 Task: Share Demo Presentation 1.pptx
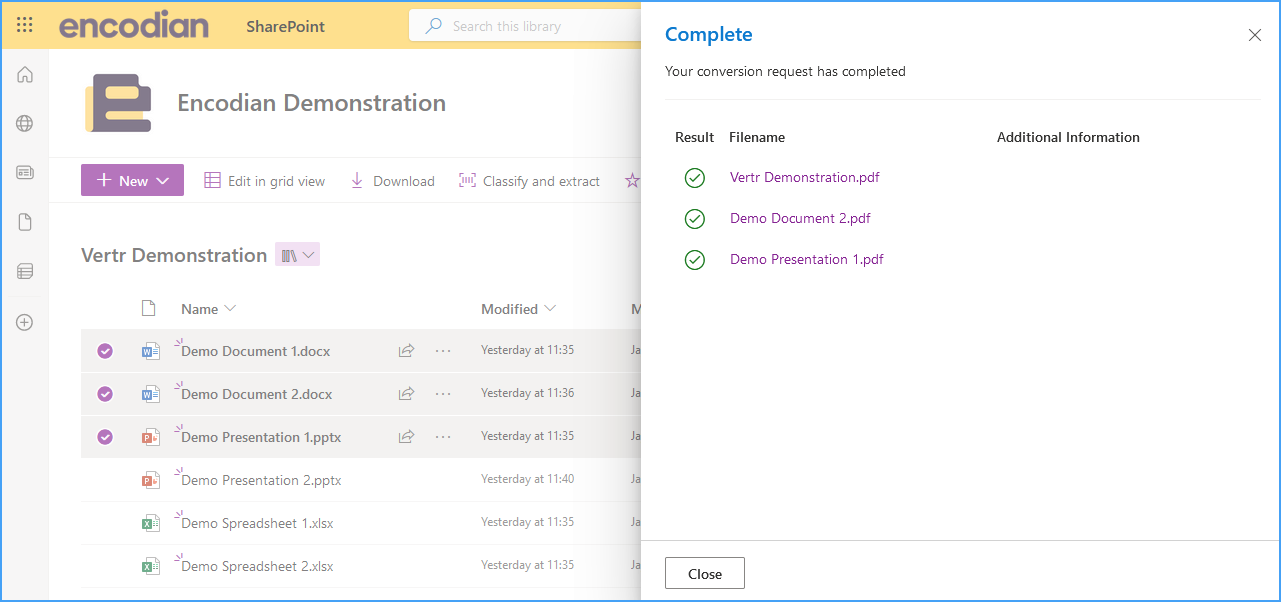[x=406, y=437]
